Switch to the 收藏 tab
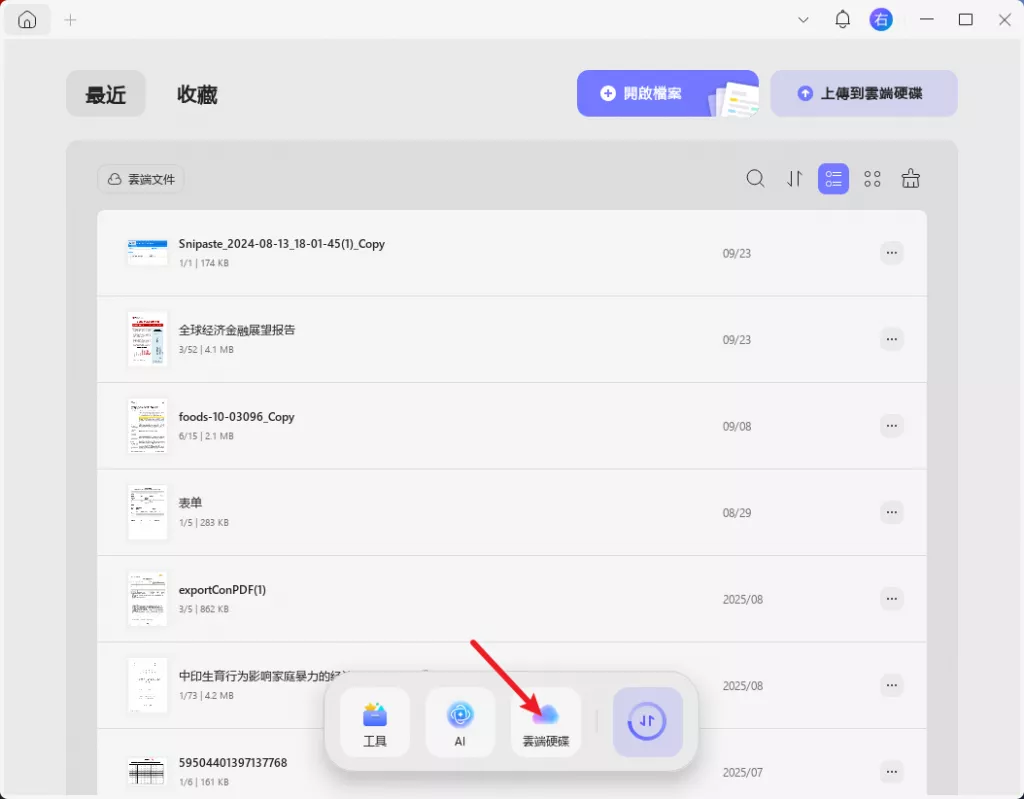Screen dimensions: 1024x799 [x=197, y=94]
